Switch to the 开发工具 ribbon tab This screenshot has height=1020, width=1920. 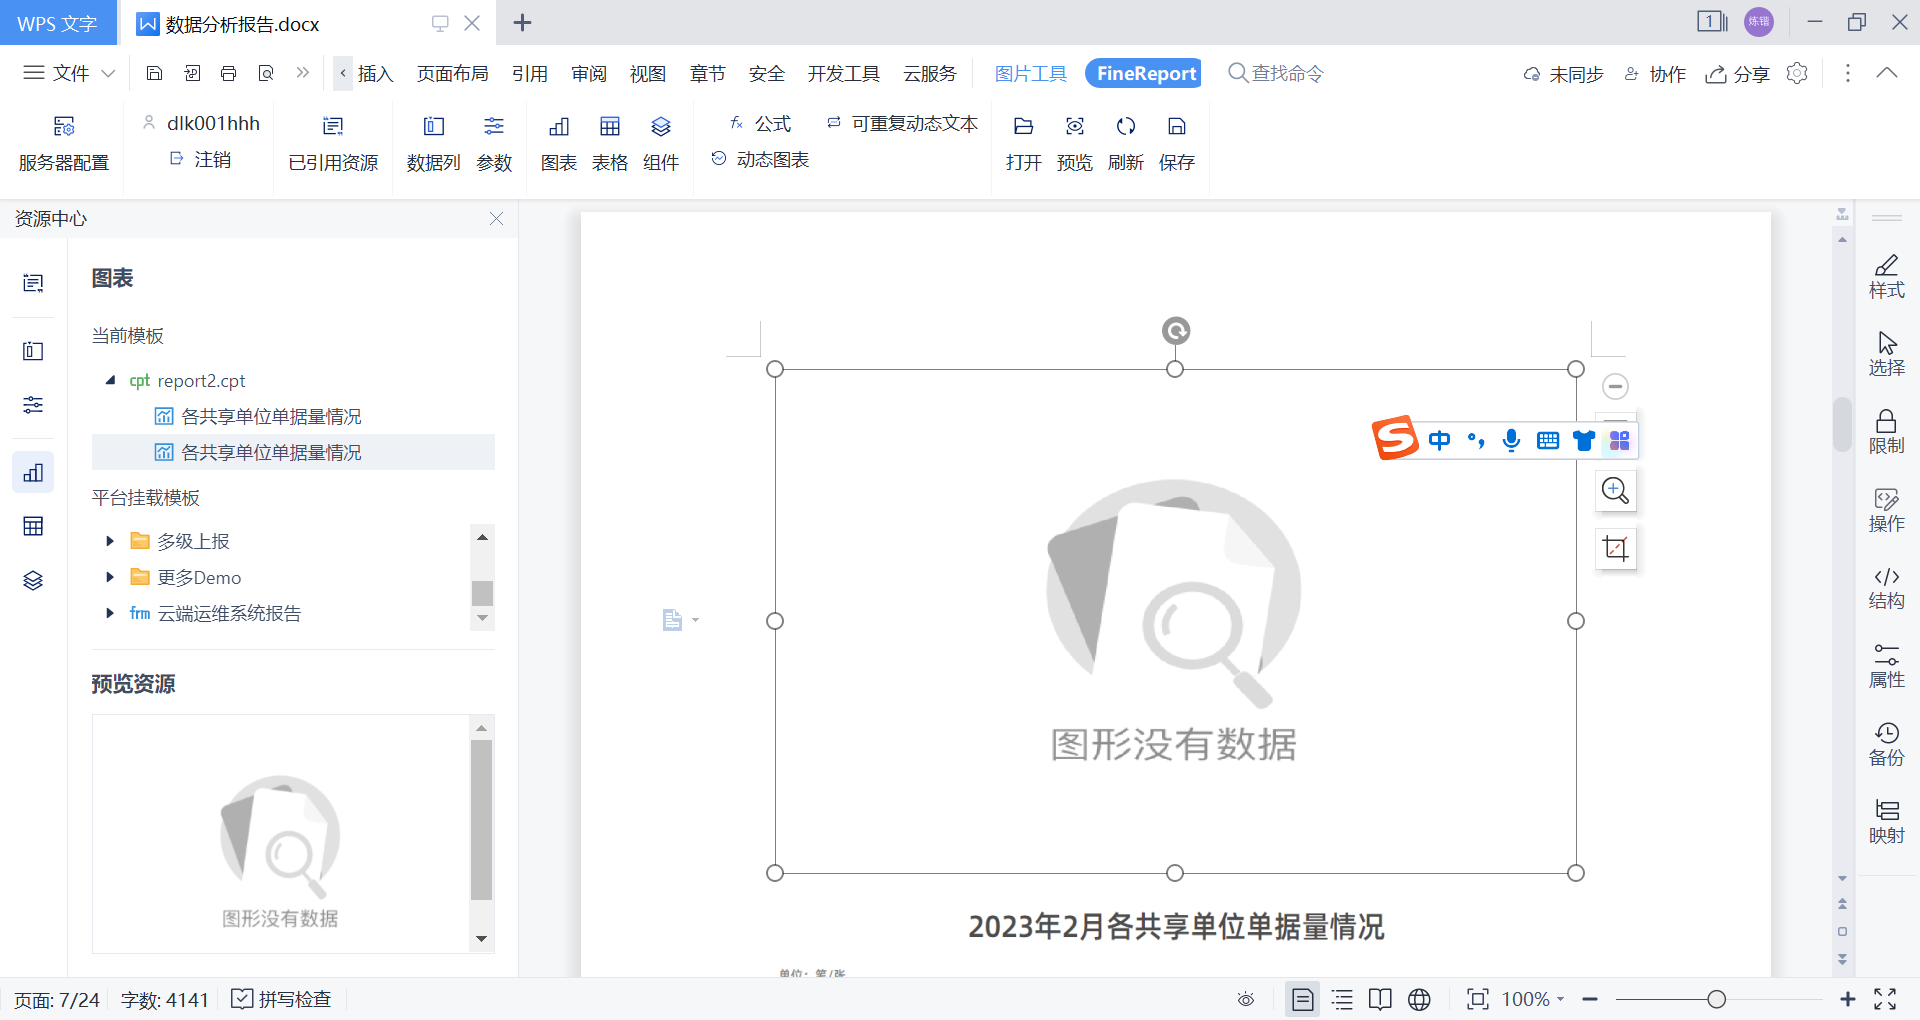tap(844, 73)
